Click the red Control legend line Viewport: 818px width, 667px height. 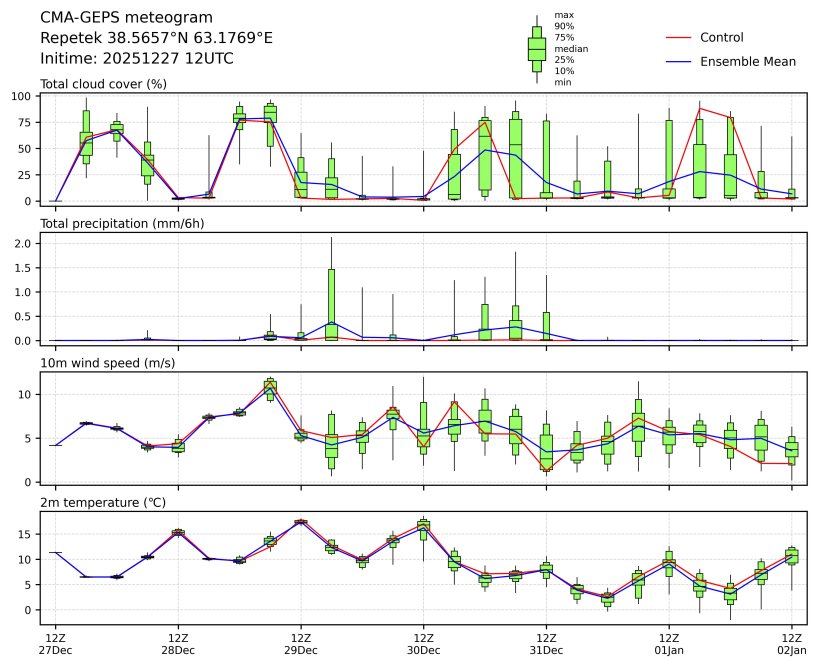point(679,37)
